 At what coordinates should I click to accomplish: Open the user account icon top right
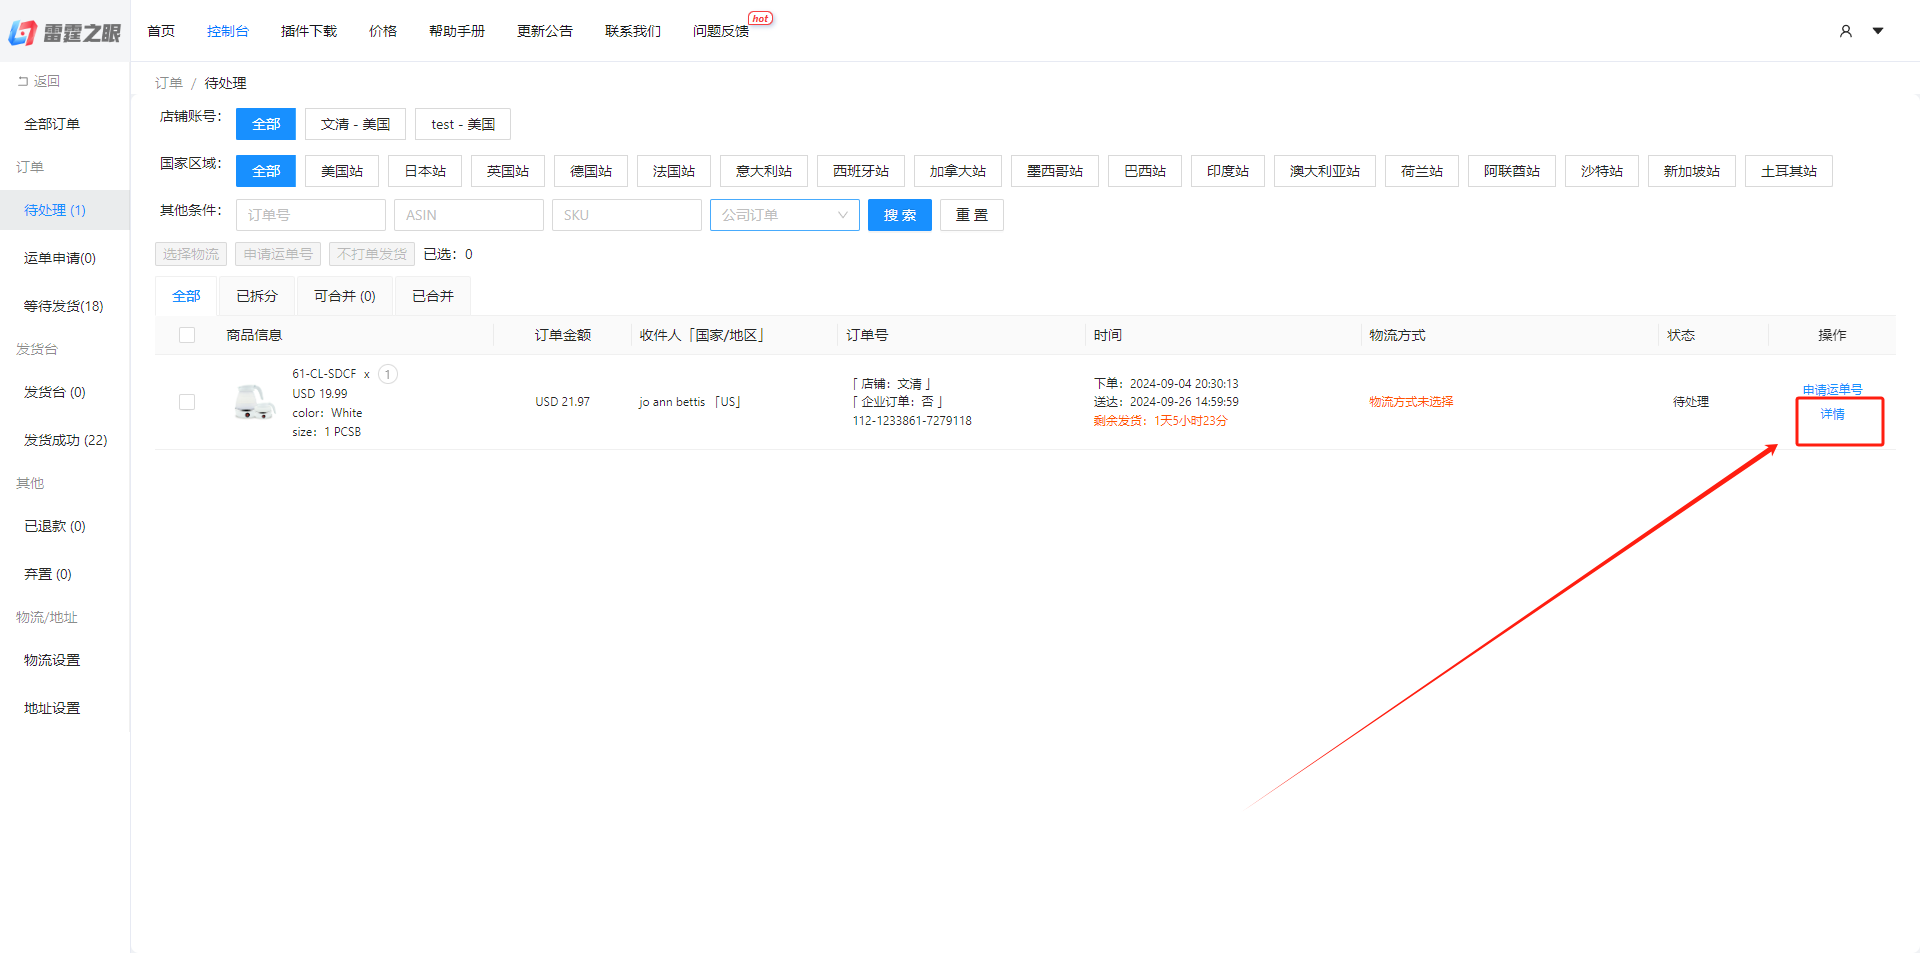coord(1845,31)
